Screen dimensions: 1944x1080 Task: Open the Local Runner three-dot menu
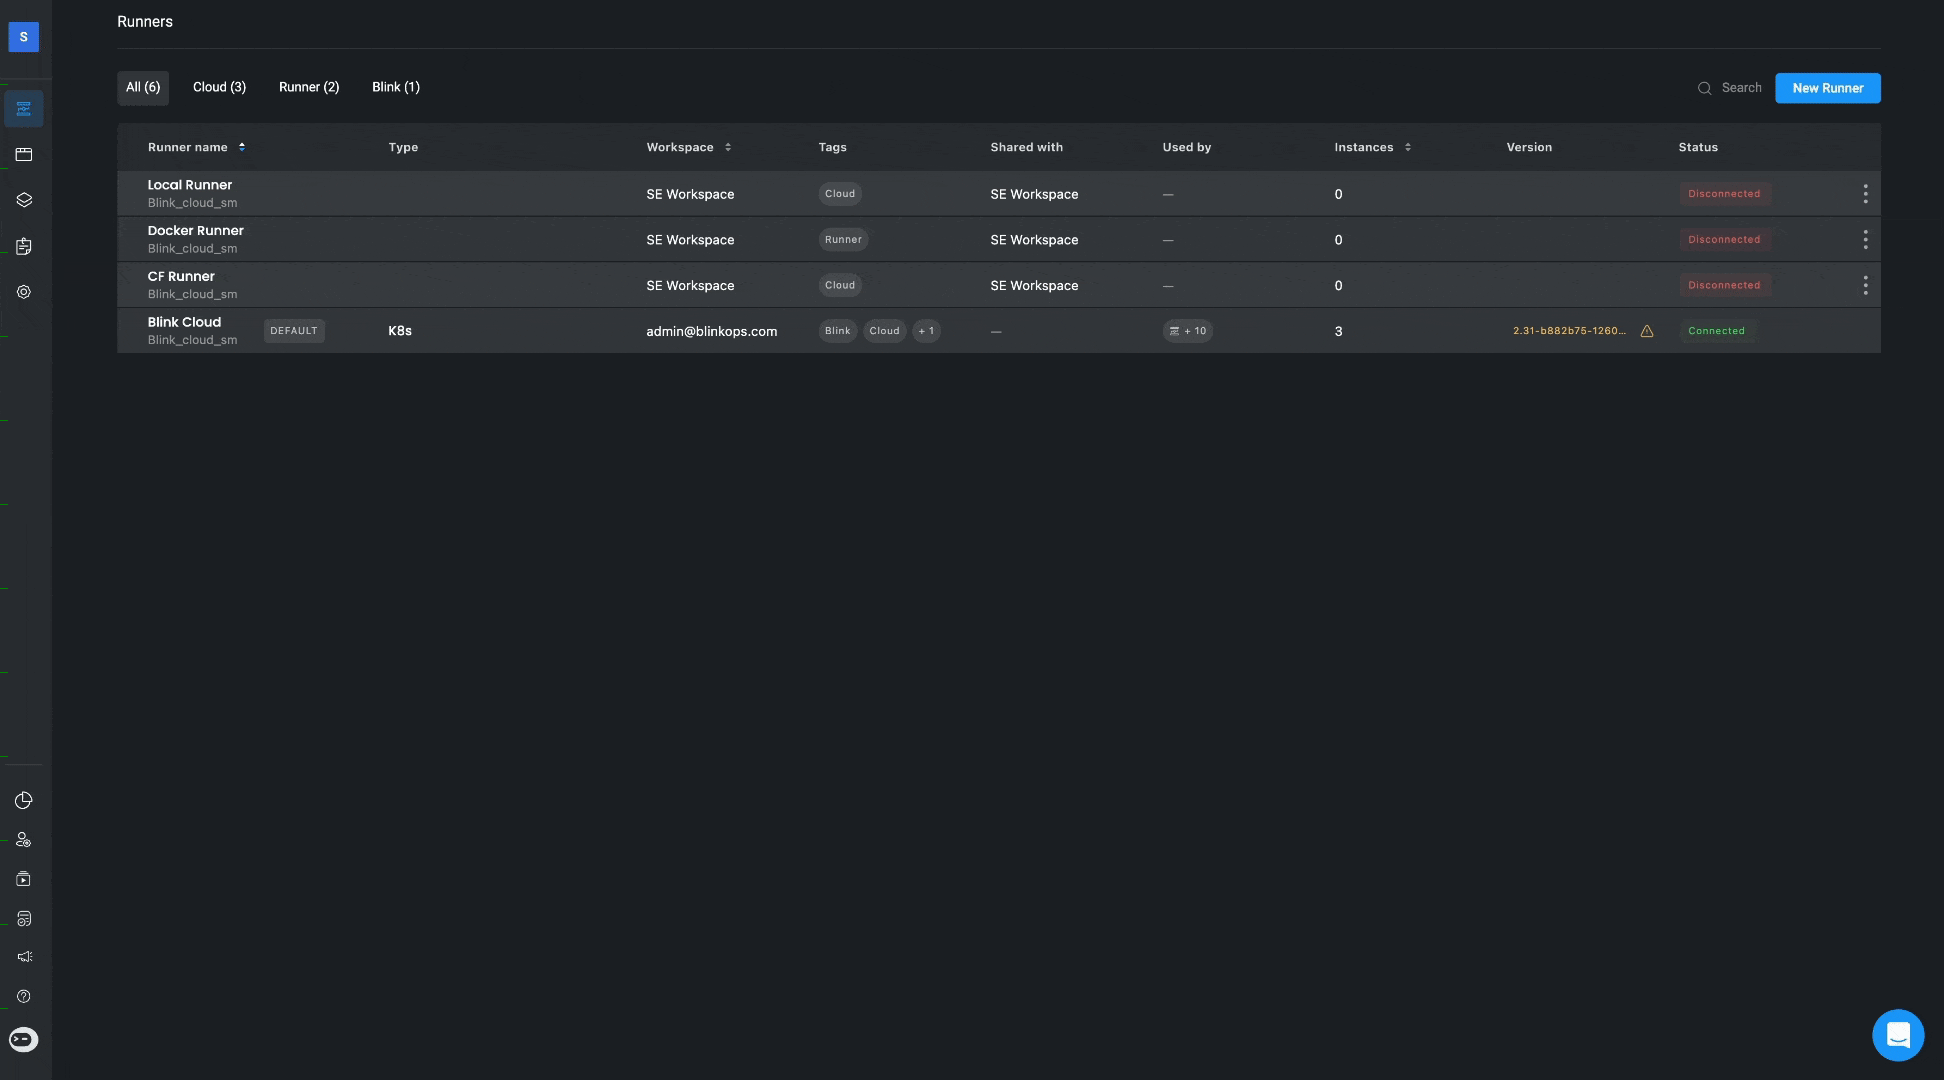1865,194
